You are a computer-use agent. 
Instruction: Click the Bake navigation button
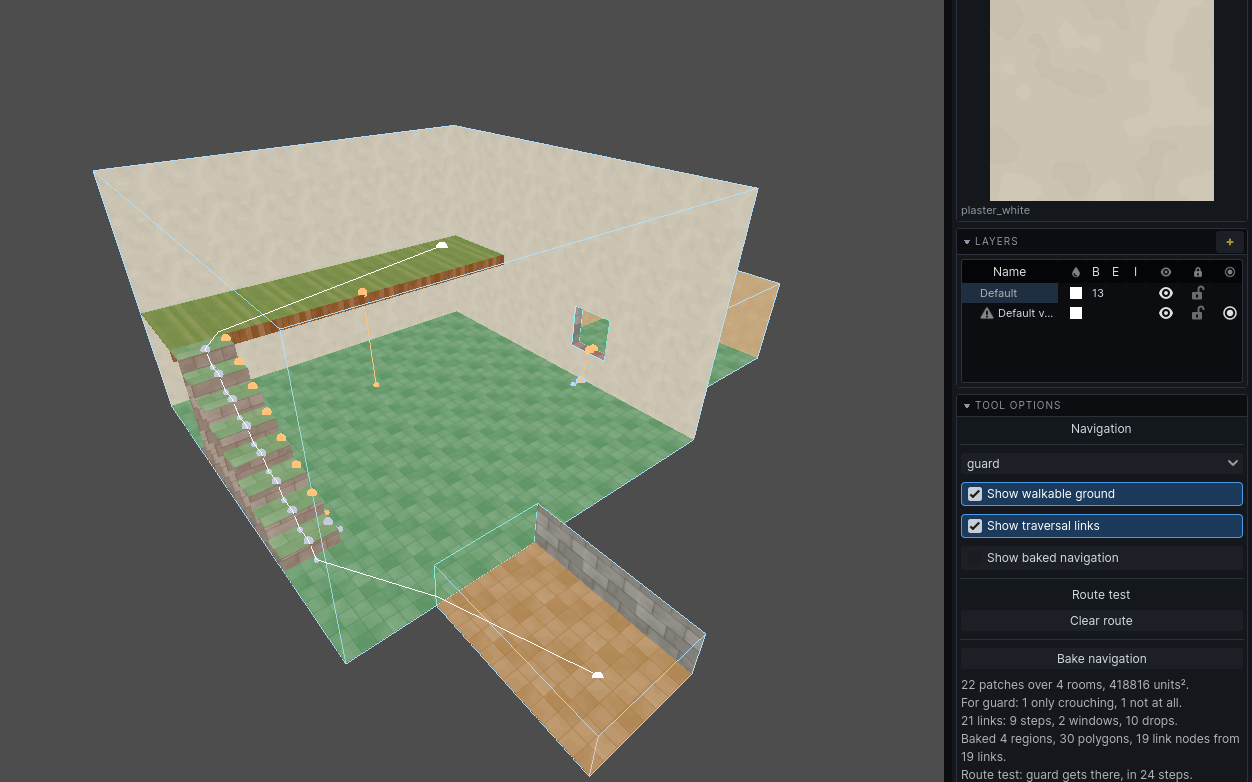point(1102,659)
